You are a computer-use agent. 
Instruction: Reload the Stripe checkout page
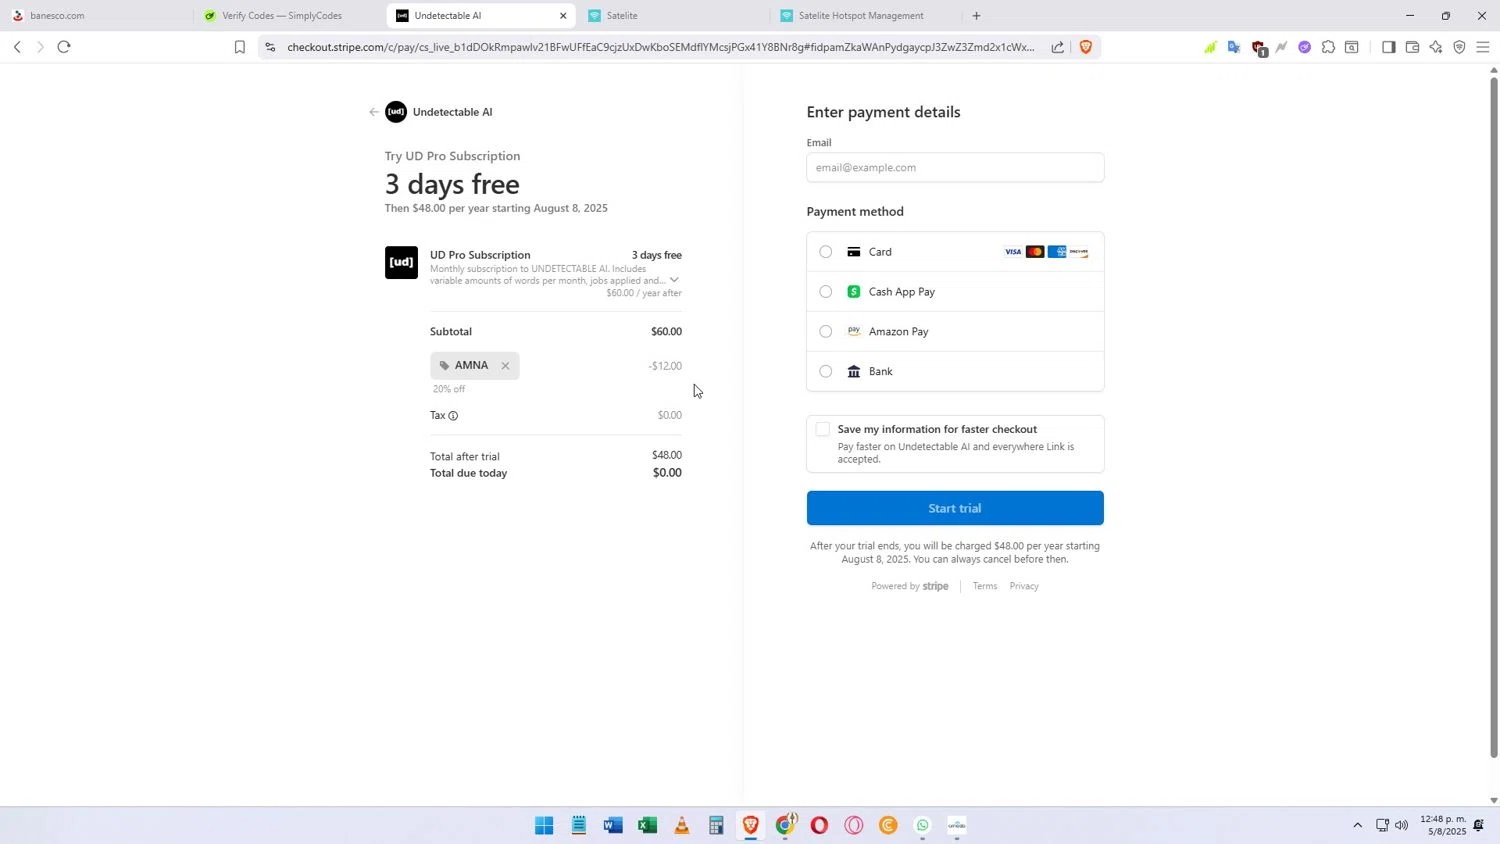[64, 47]
